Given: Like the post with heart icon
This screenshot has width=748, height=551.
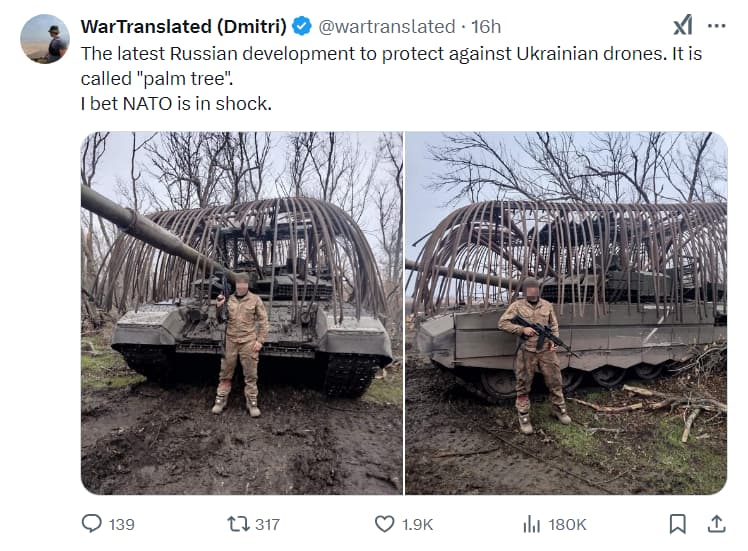Looking at the screenshot, I should (x=384, y=524).
